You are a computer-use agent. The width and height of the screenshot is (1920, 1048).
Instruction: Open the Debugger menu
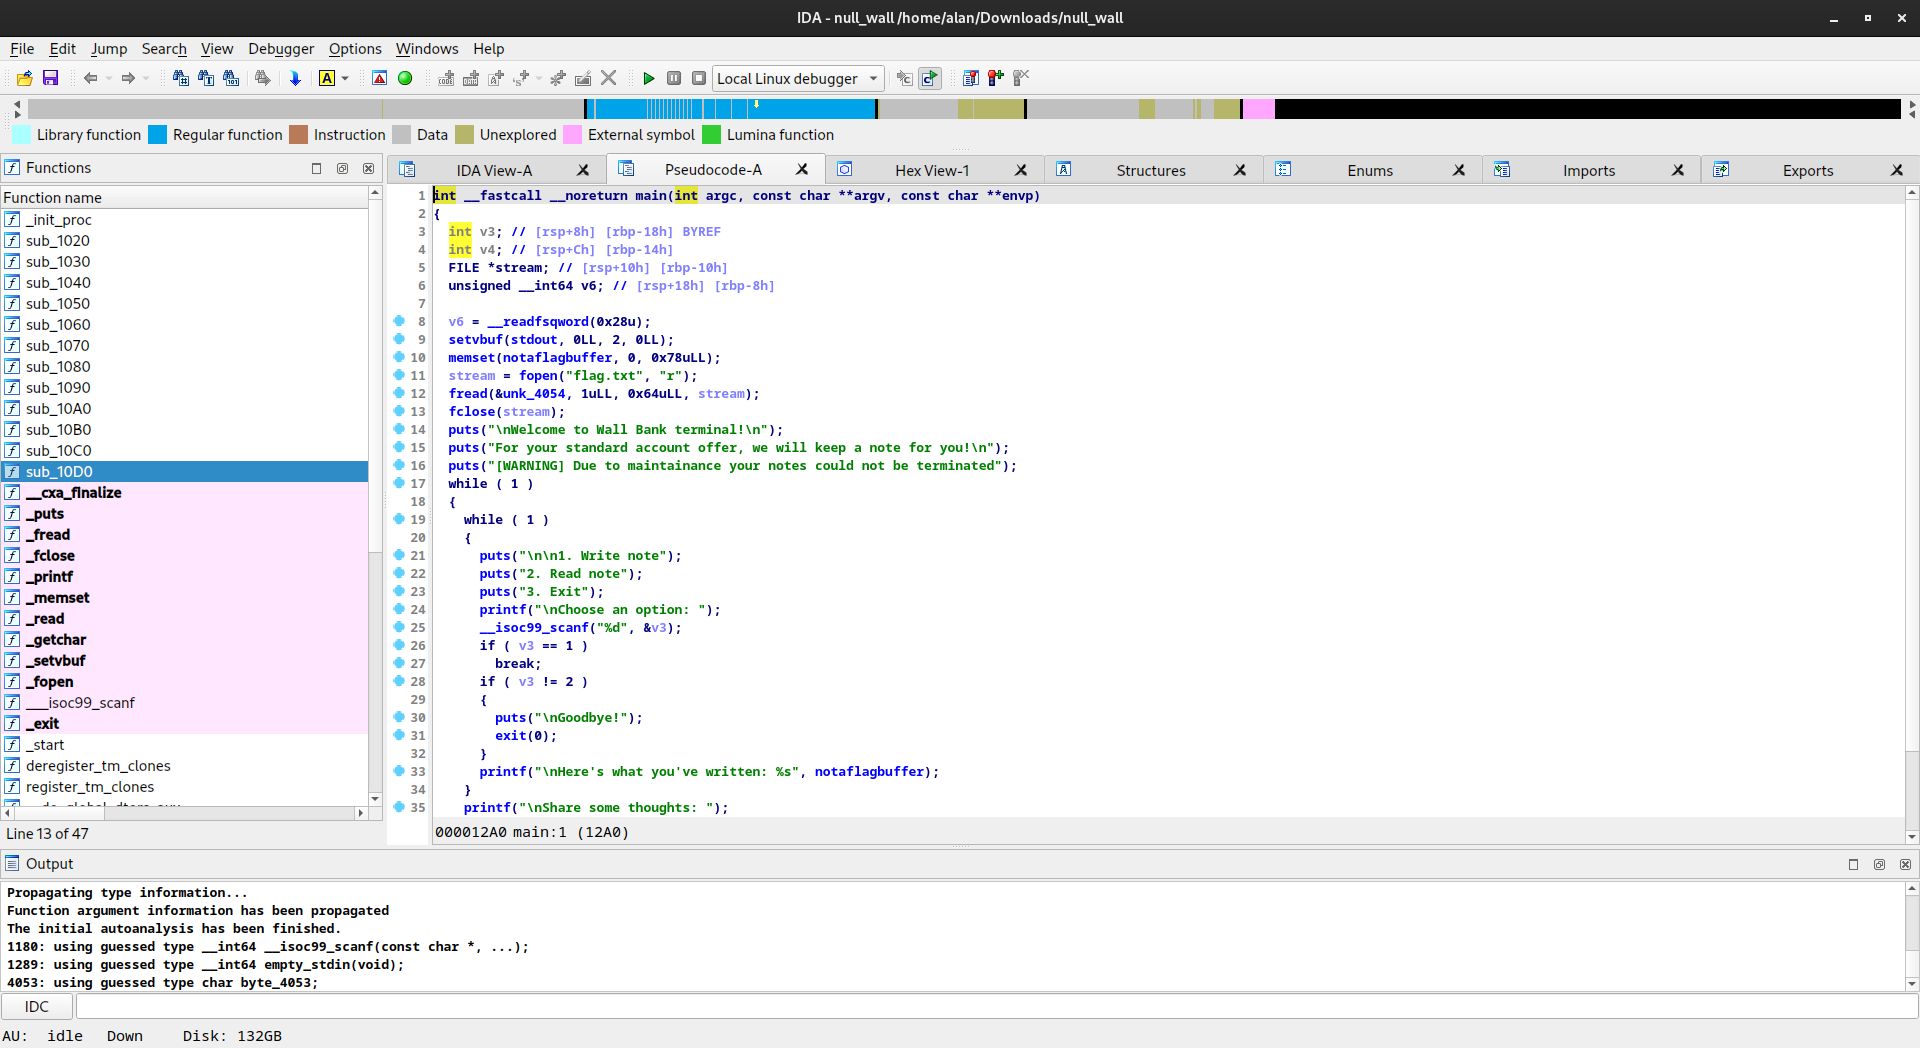[x=281, y=48]
